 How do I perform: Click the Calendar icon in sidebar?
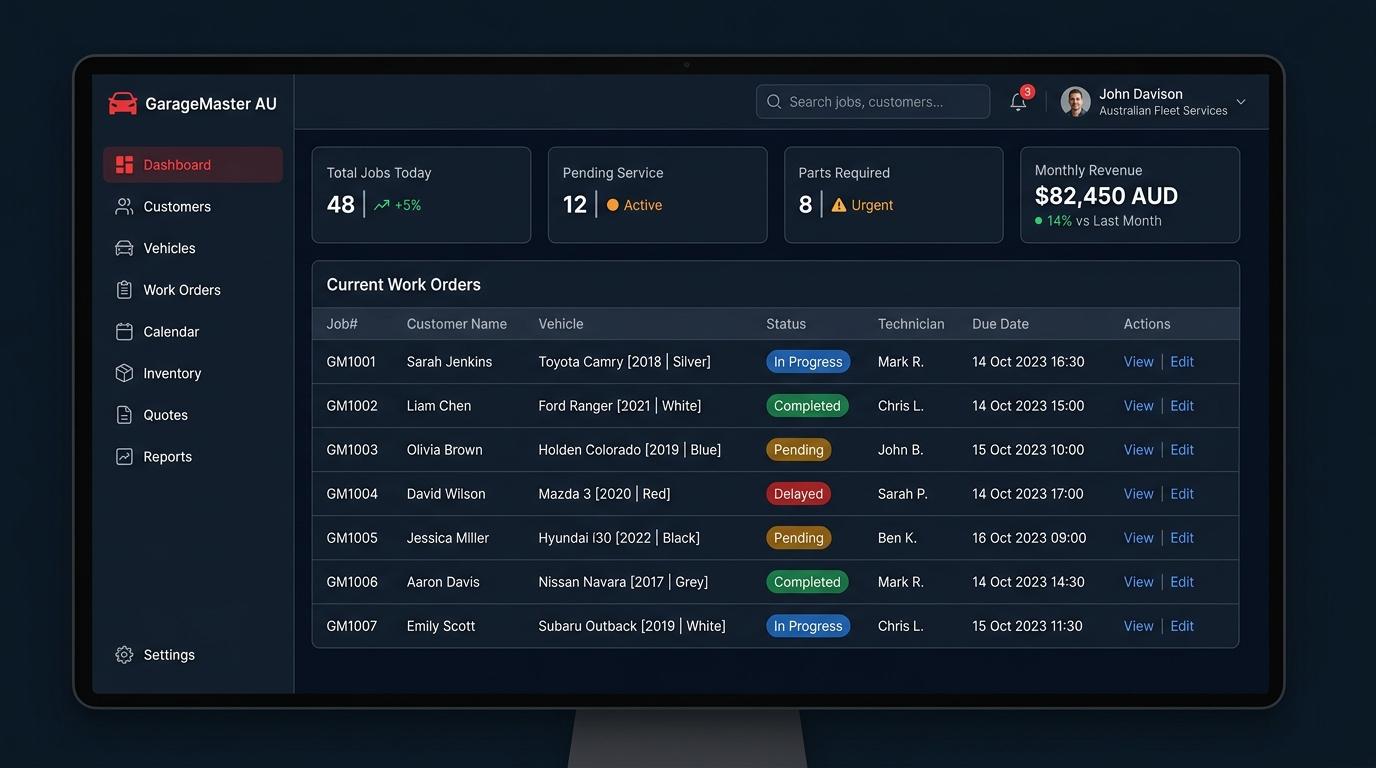(124, 331)
